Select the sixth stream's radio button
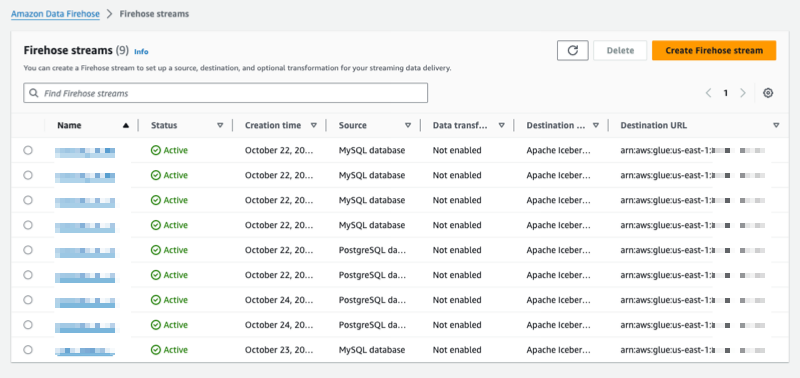 coord(28,275)
